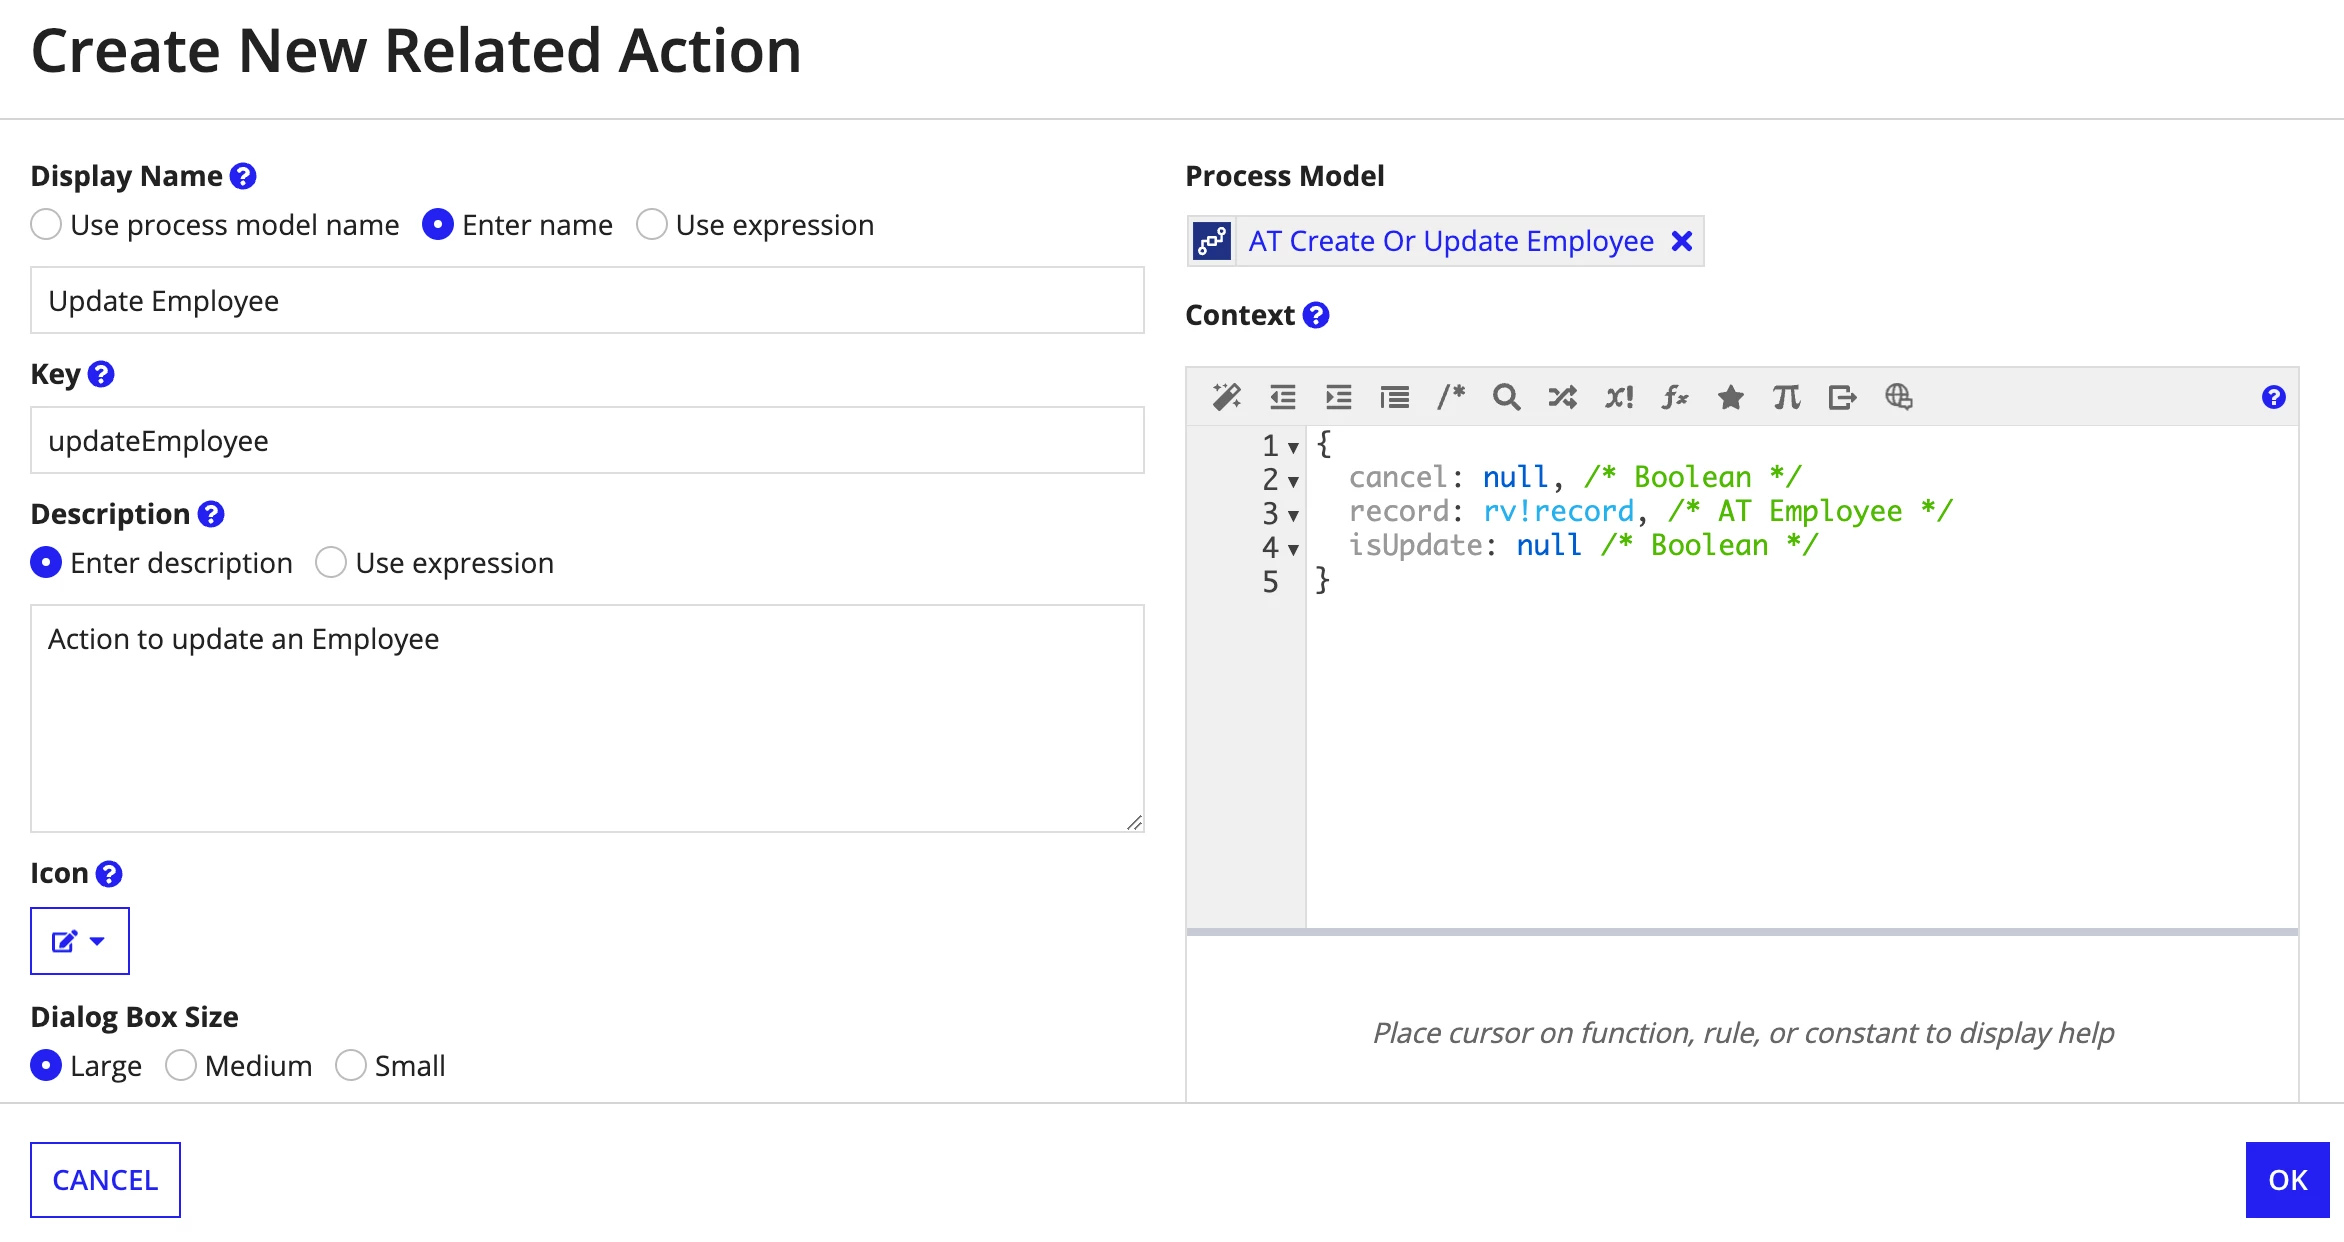Screen dimensions: 2344x1242
Task: Select Use process model name option
Action: click(46, 225)
